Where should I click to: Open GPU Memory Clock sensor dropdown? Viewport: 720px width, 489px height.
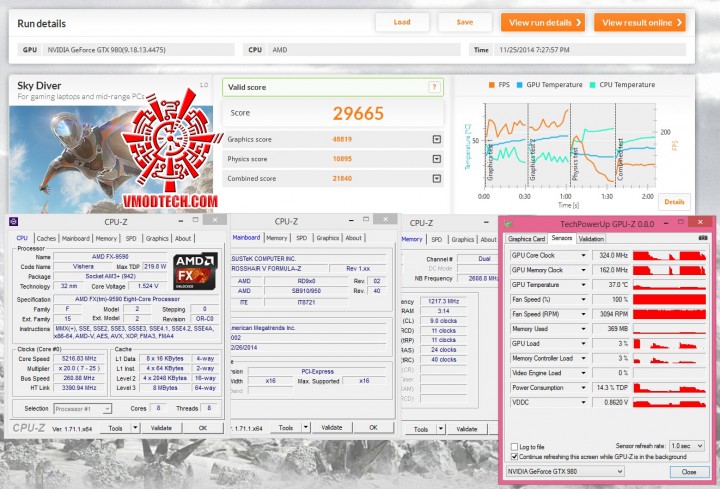pyautogui.click(x=584, y=270)
